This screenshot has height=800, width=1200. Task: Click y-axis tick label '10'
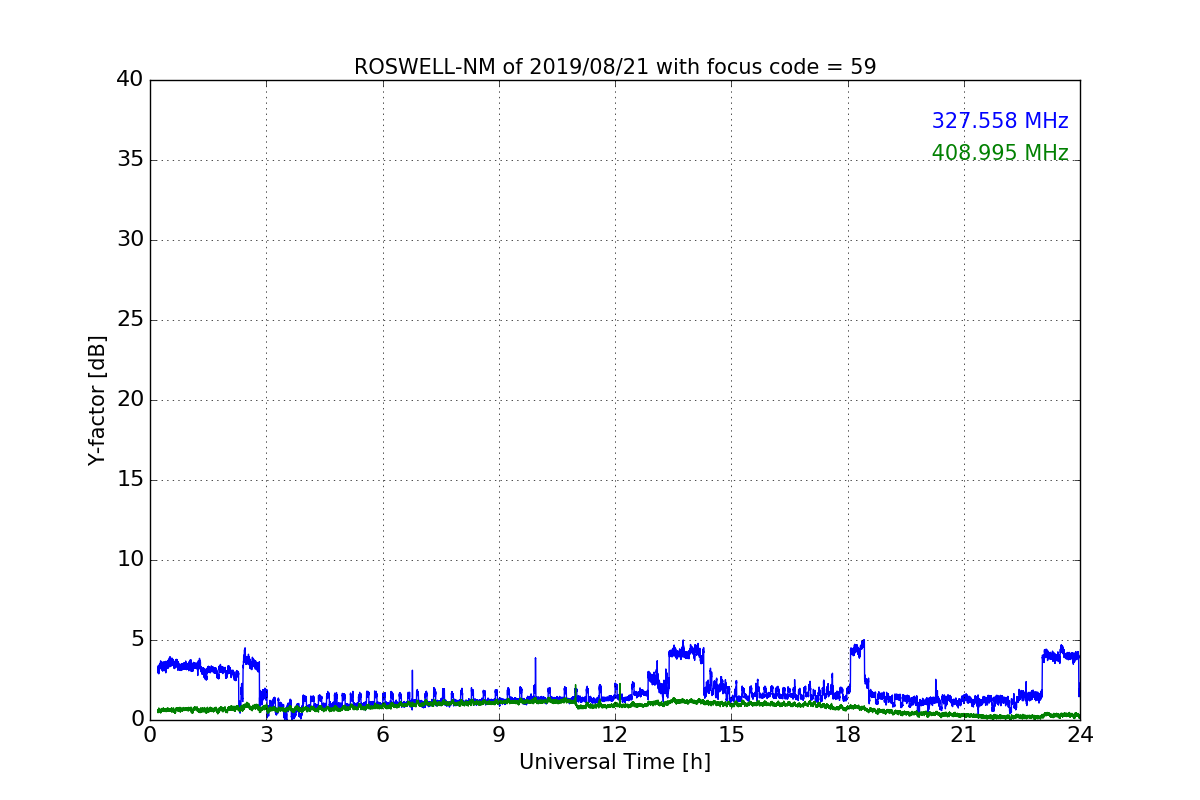click(x=130, y=560)
